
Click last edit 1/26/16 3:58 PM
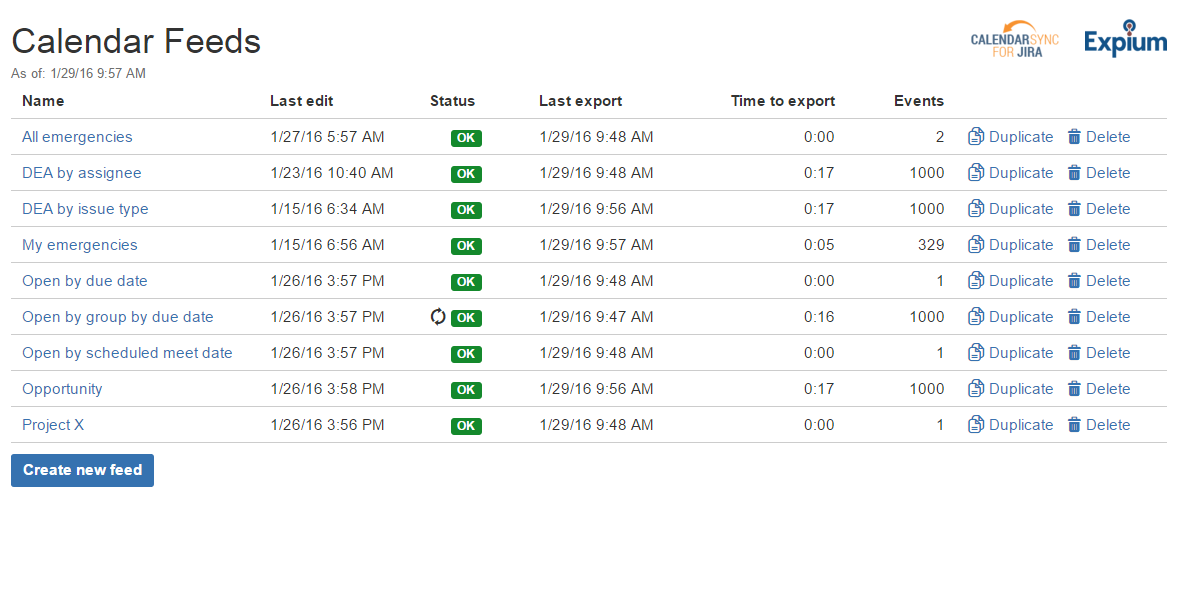(x=327, y=389)
